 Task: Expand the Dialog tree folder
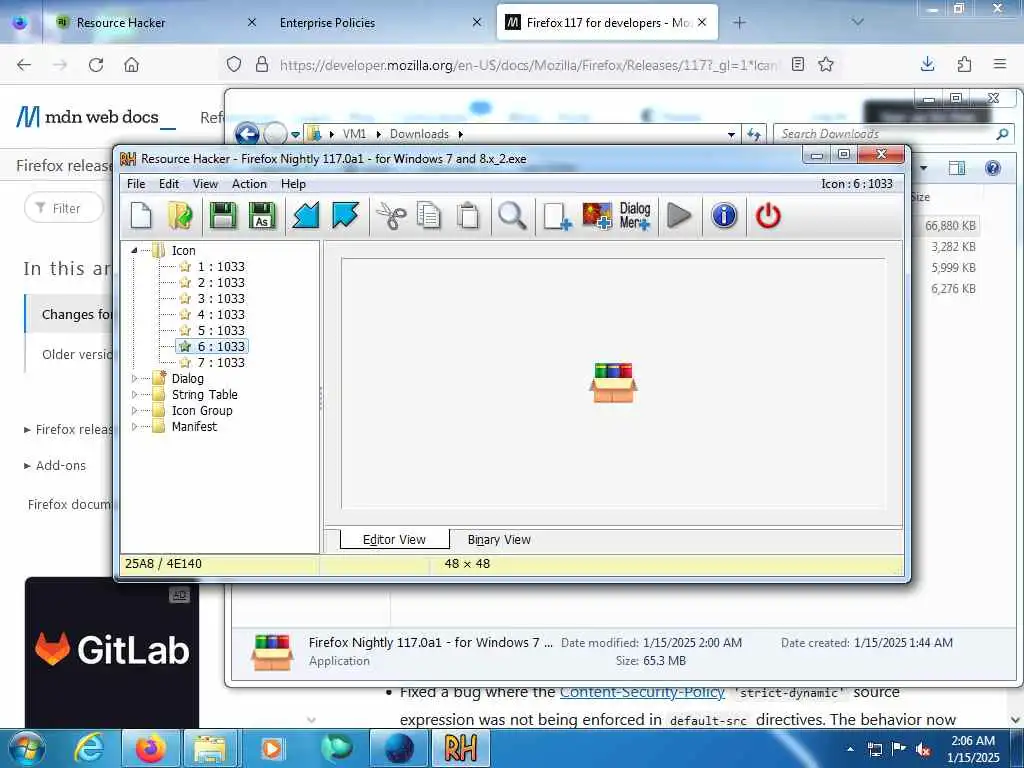click(x=134, y=378)
